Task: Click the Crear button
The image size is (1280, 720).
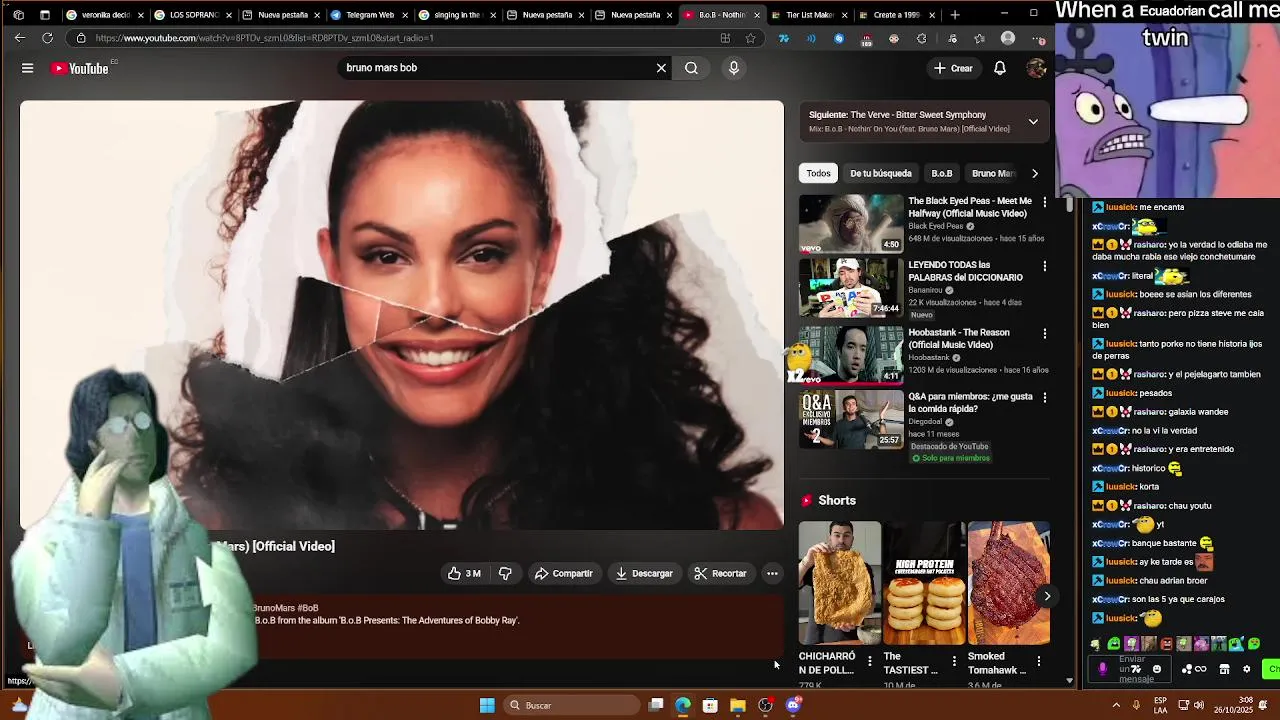Action: pos(952,68)
